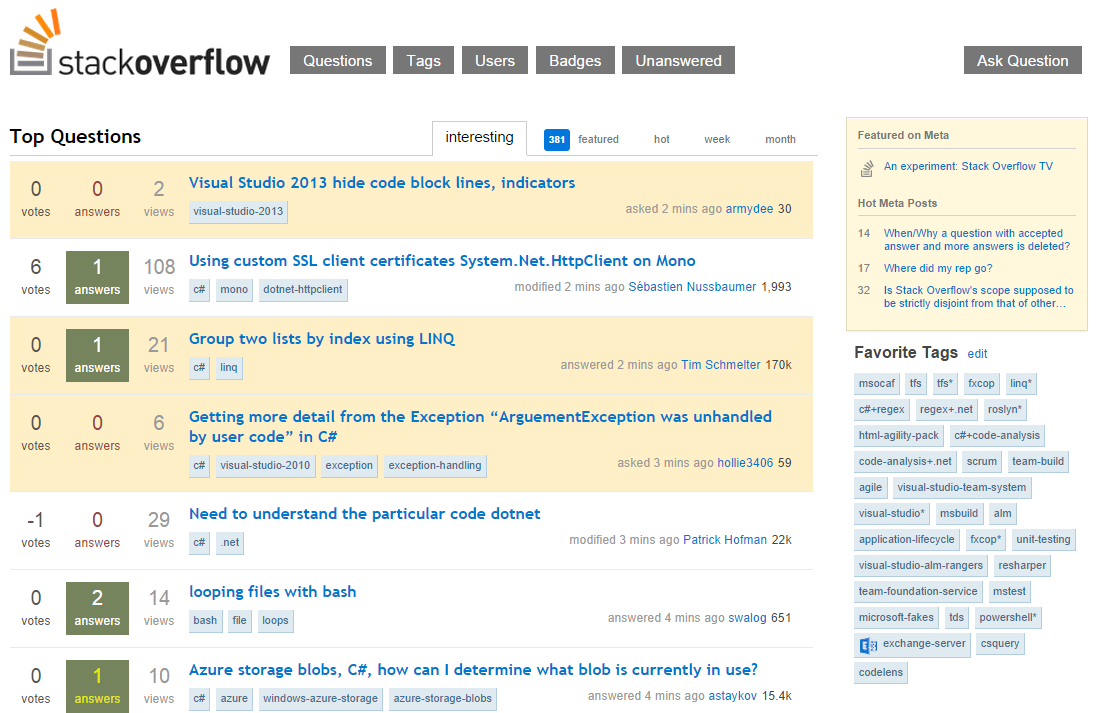Screen dimensions: 1096x713
Task: Click the roslyn* favorite tag
Action: coord(1004,410)
